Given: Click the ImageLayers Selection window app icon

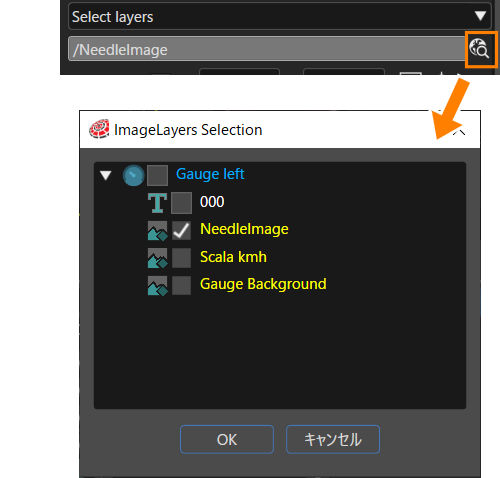Looking at the screenshot, I should click(99, 129).
